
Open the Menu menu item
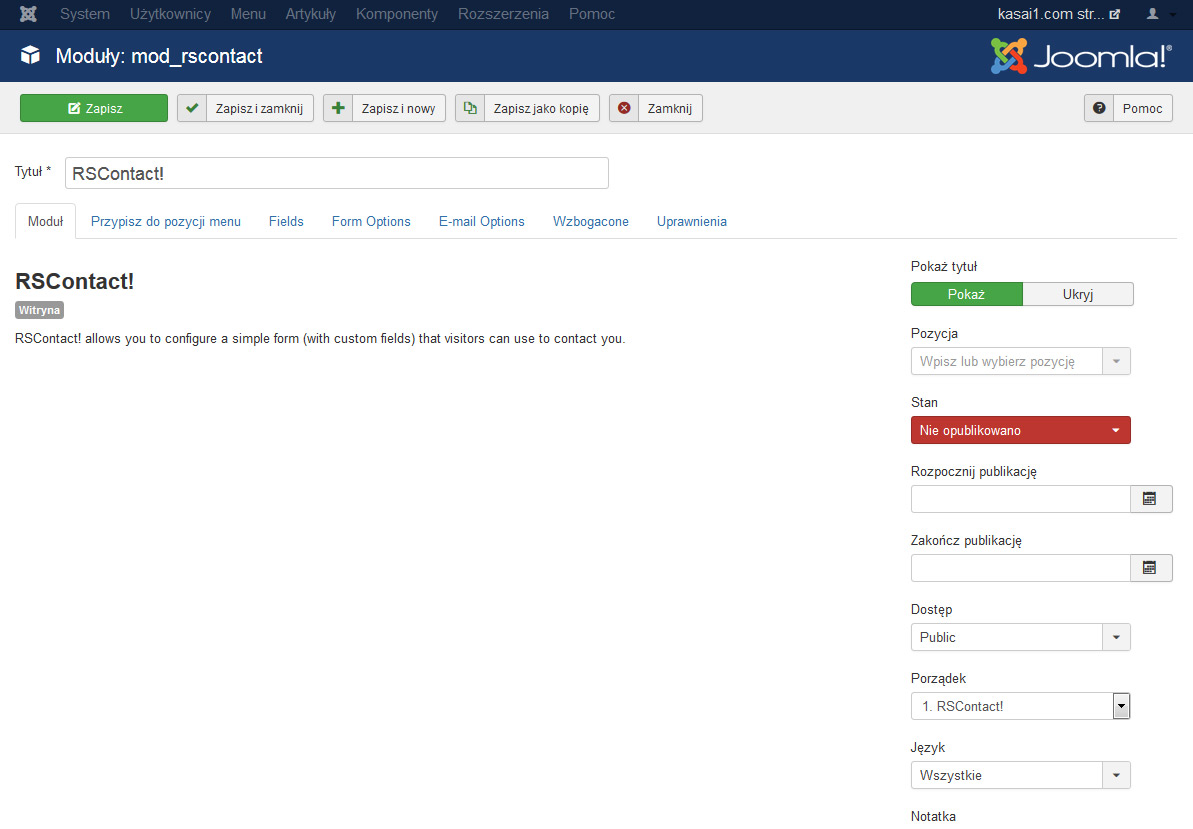point(248,14)
